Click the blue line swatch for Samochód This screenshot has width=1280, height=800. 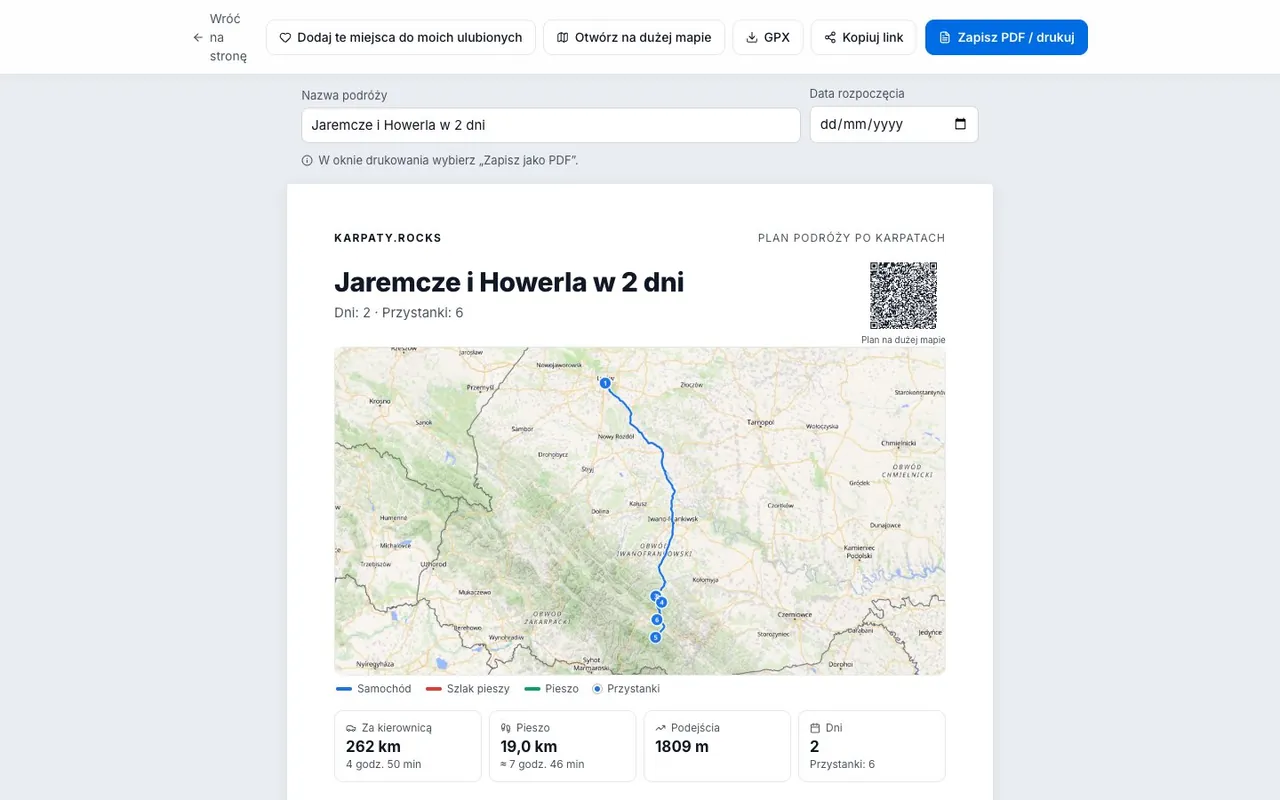(344, 689)
